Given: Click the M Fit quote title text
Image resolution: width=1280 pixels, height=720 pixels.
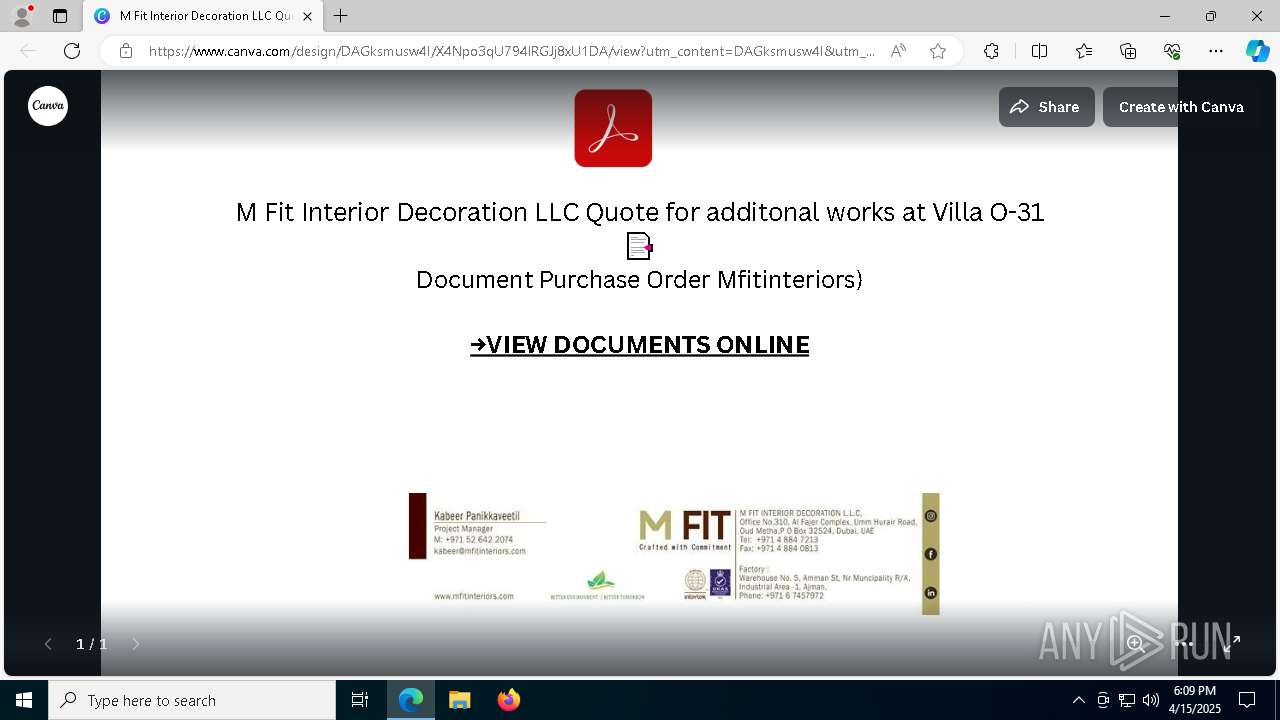Looking at the screenshot, I should pyautogui.click(x=640, y=212).
